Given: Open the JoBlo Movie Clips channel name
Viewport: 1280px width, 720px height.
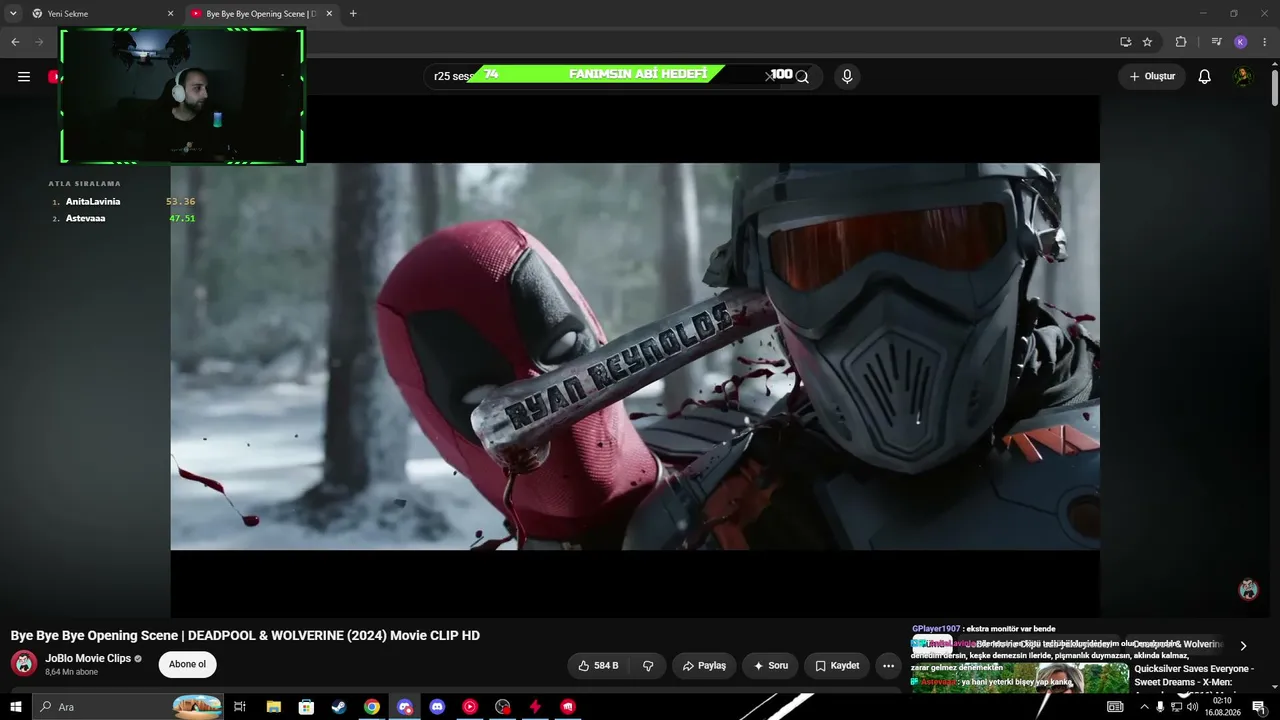Looking at the screenshot, I should [88, 658].
